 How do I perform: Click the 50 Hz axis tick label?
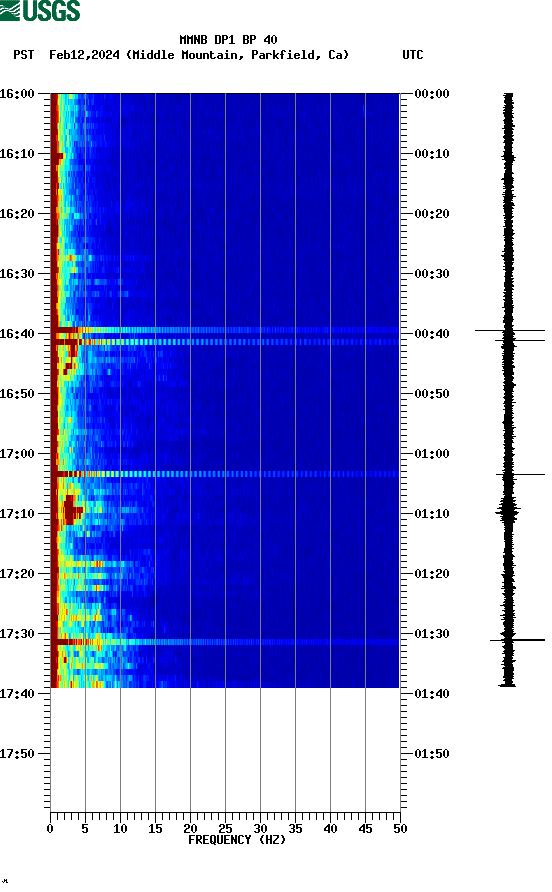(x=400, y=829)
